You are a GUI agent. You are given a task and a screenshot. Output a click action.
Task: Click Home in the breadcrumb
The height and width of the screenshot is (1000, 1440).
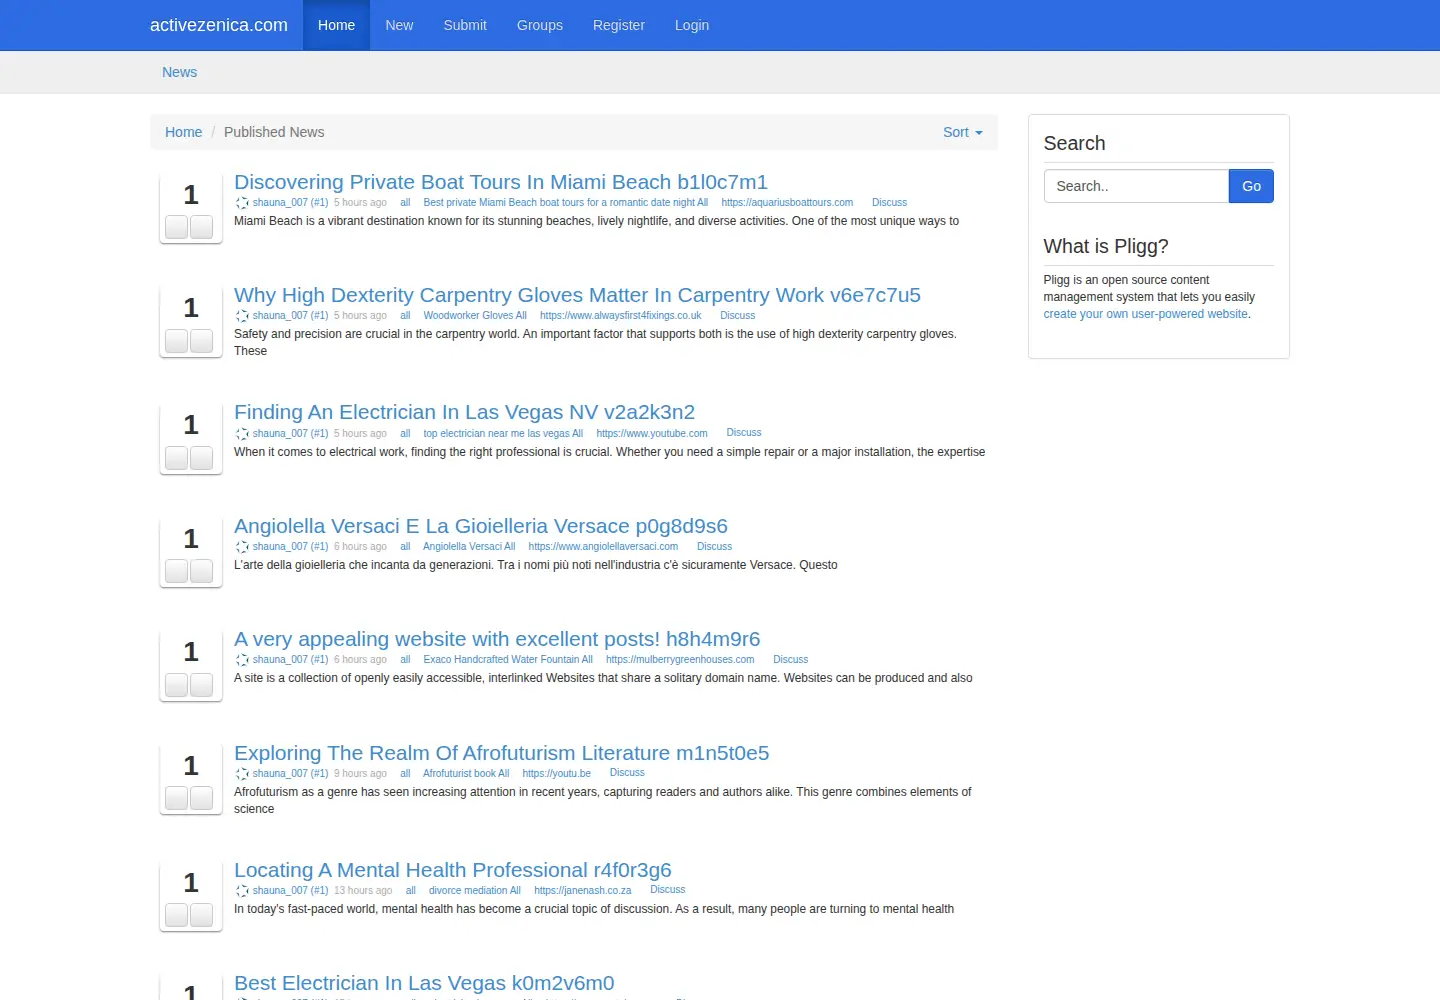click(183, 132)
